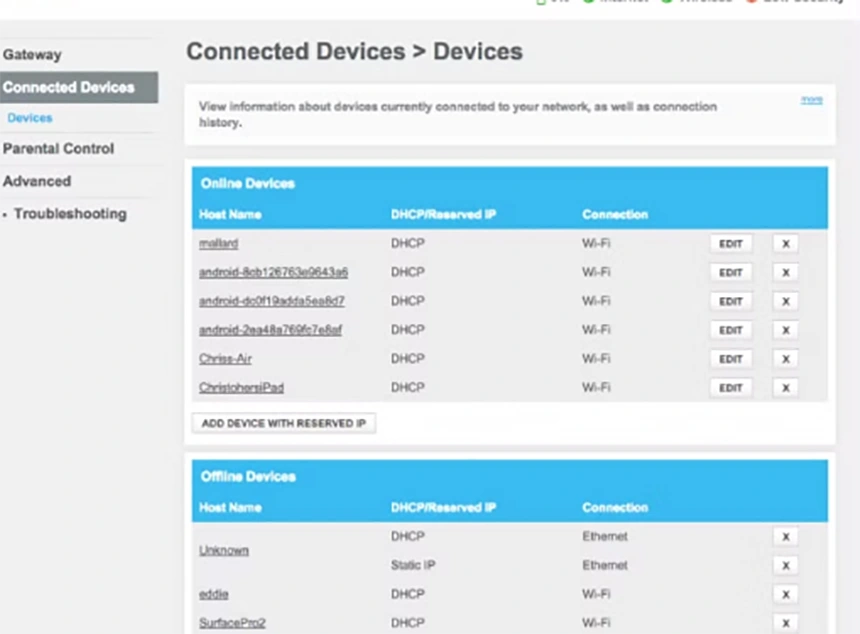Screen dimensions: 860x634
Task: Open the eddie offline host link
Action: 213,594
